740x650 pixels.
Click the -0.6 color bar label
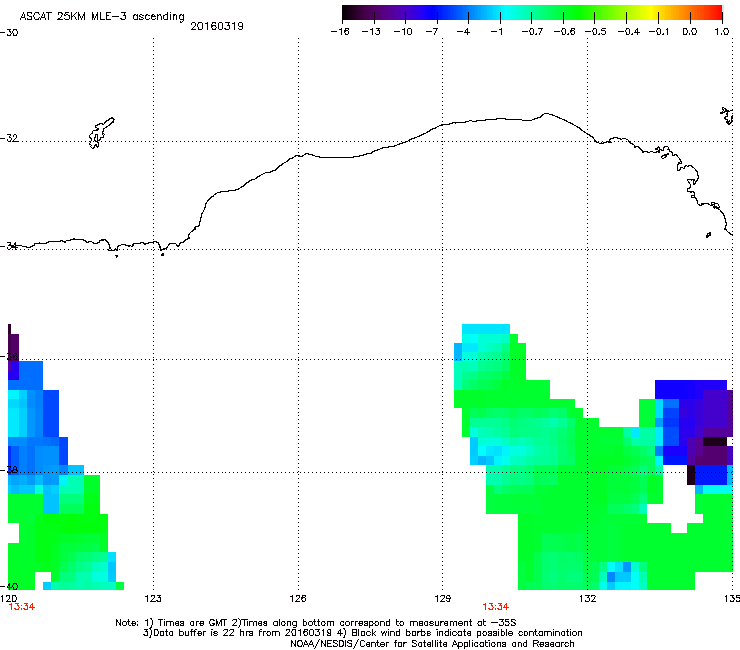tap(564, 32)
